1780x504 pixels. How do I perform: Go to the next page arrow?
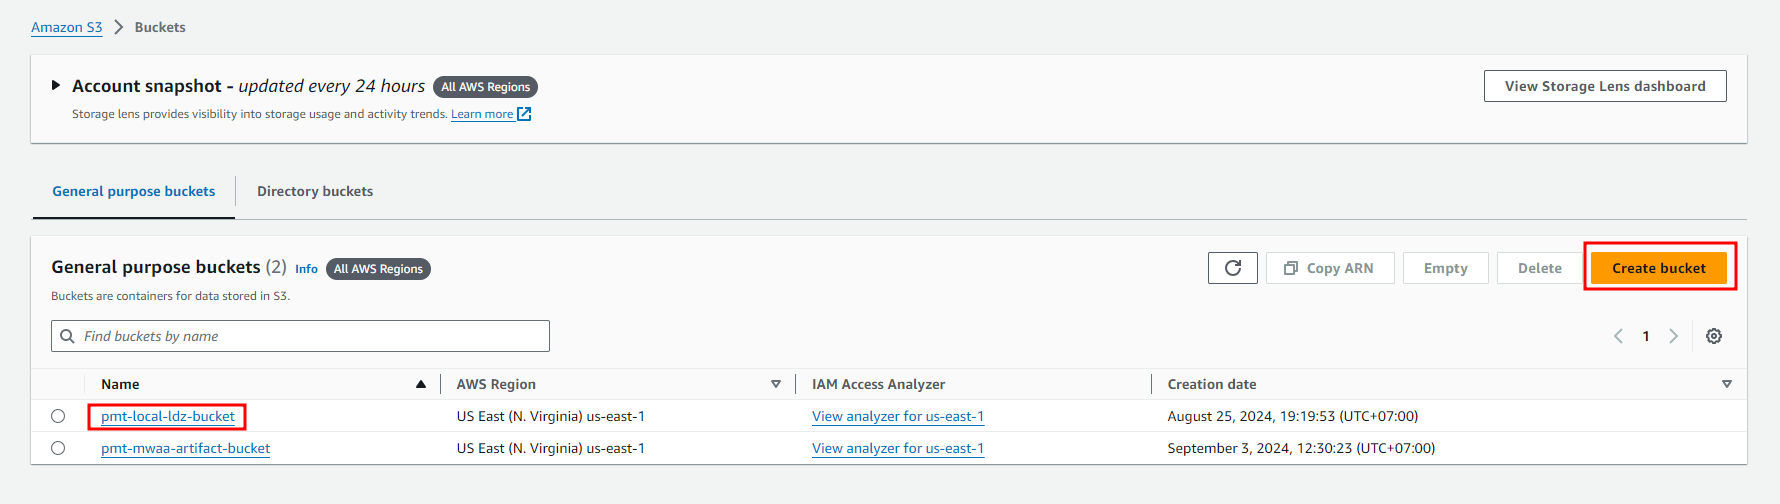[x=1673, y=336]
